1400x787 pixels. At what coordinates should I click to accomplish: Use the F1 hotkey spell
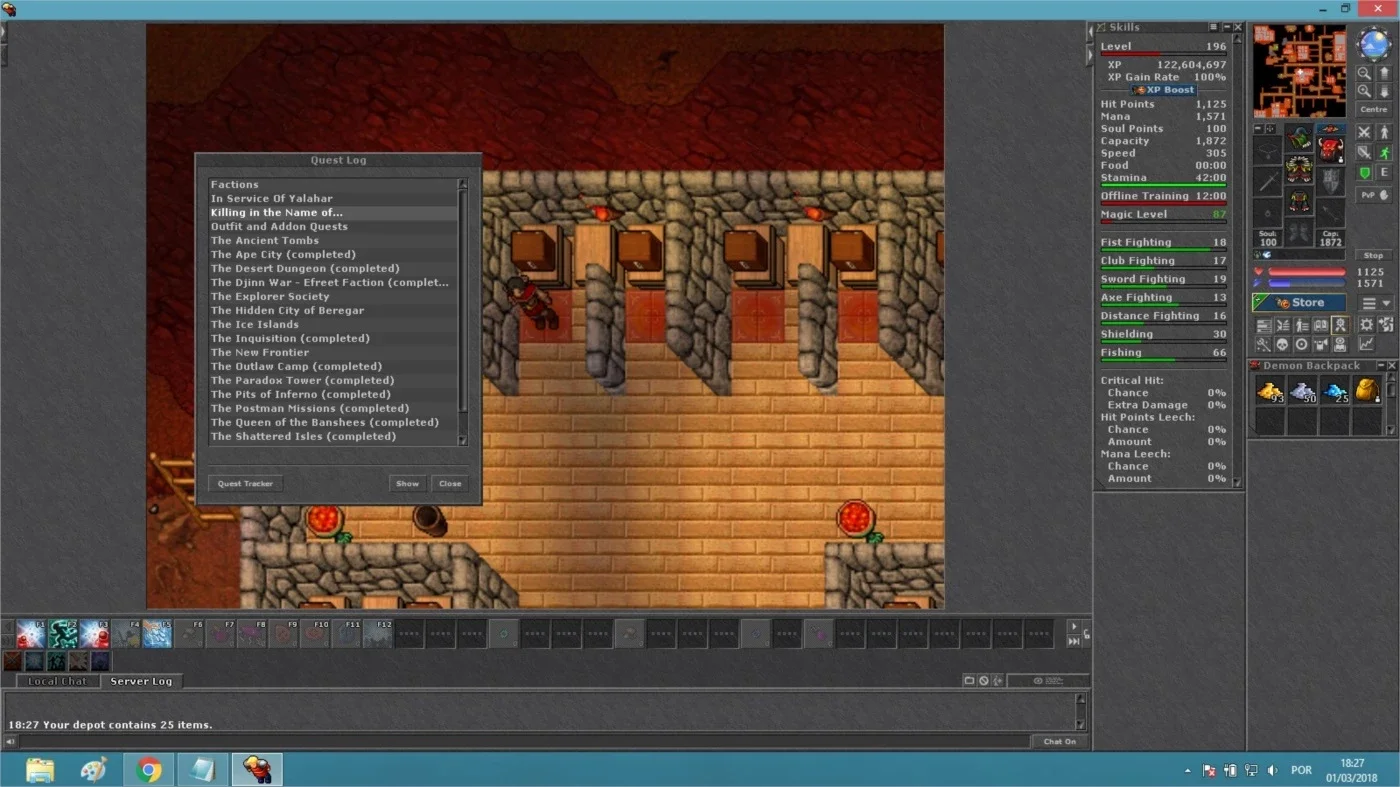point(31,634)
